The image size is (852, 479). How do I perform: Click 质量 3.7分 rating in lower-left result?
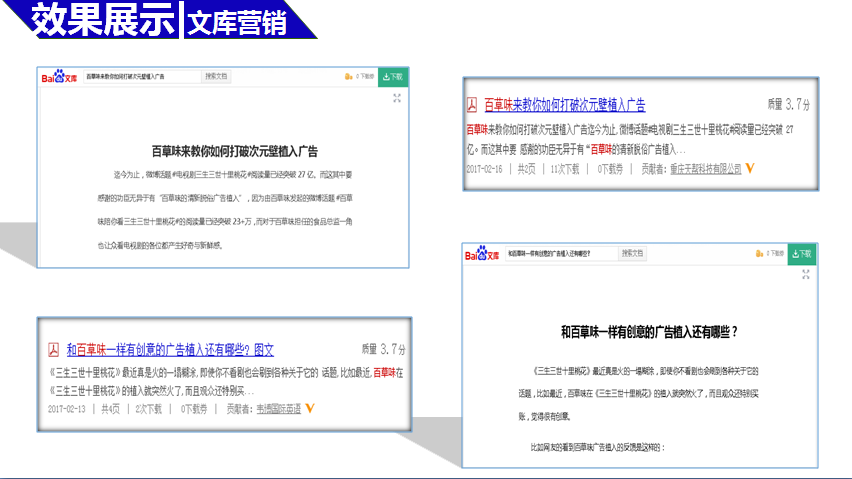click(384, 349)
